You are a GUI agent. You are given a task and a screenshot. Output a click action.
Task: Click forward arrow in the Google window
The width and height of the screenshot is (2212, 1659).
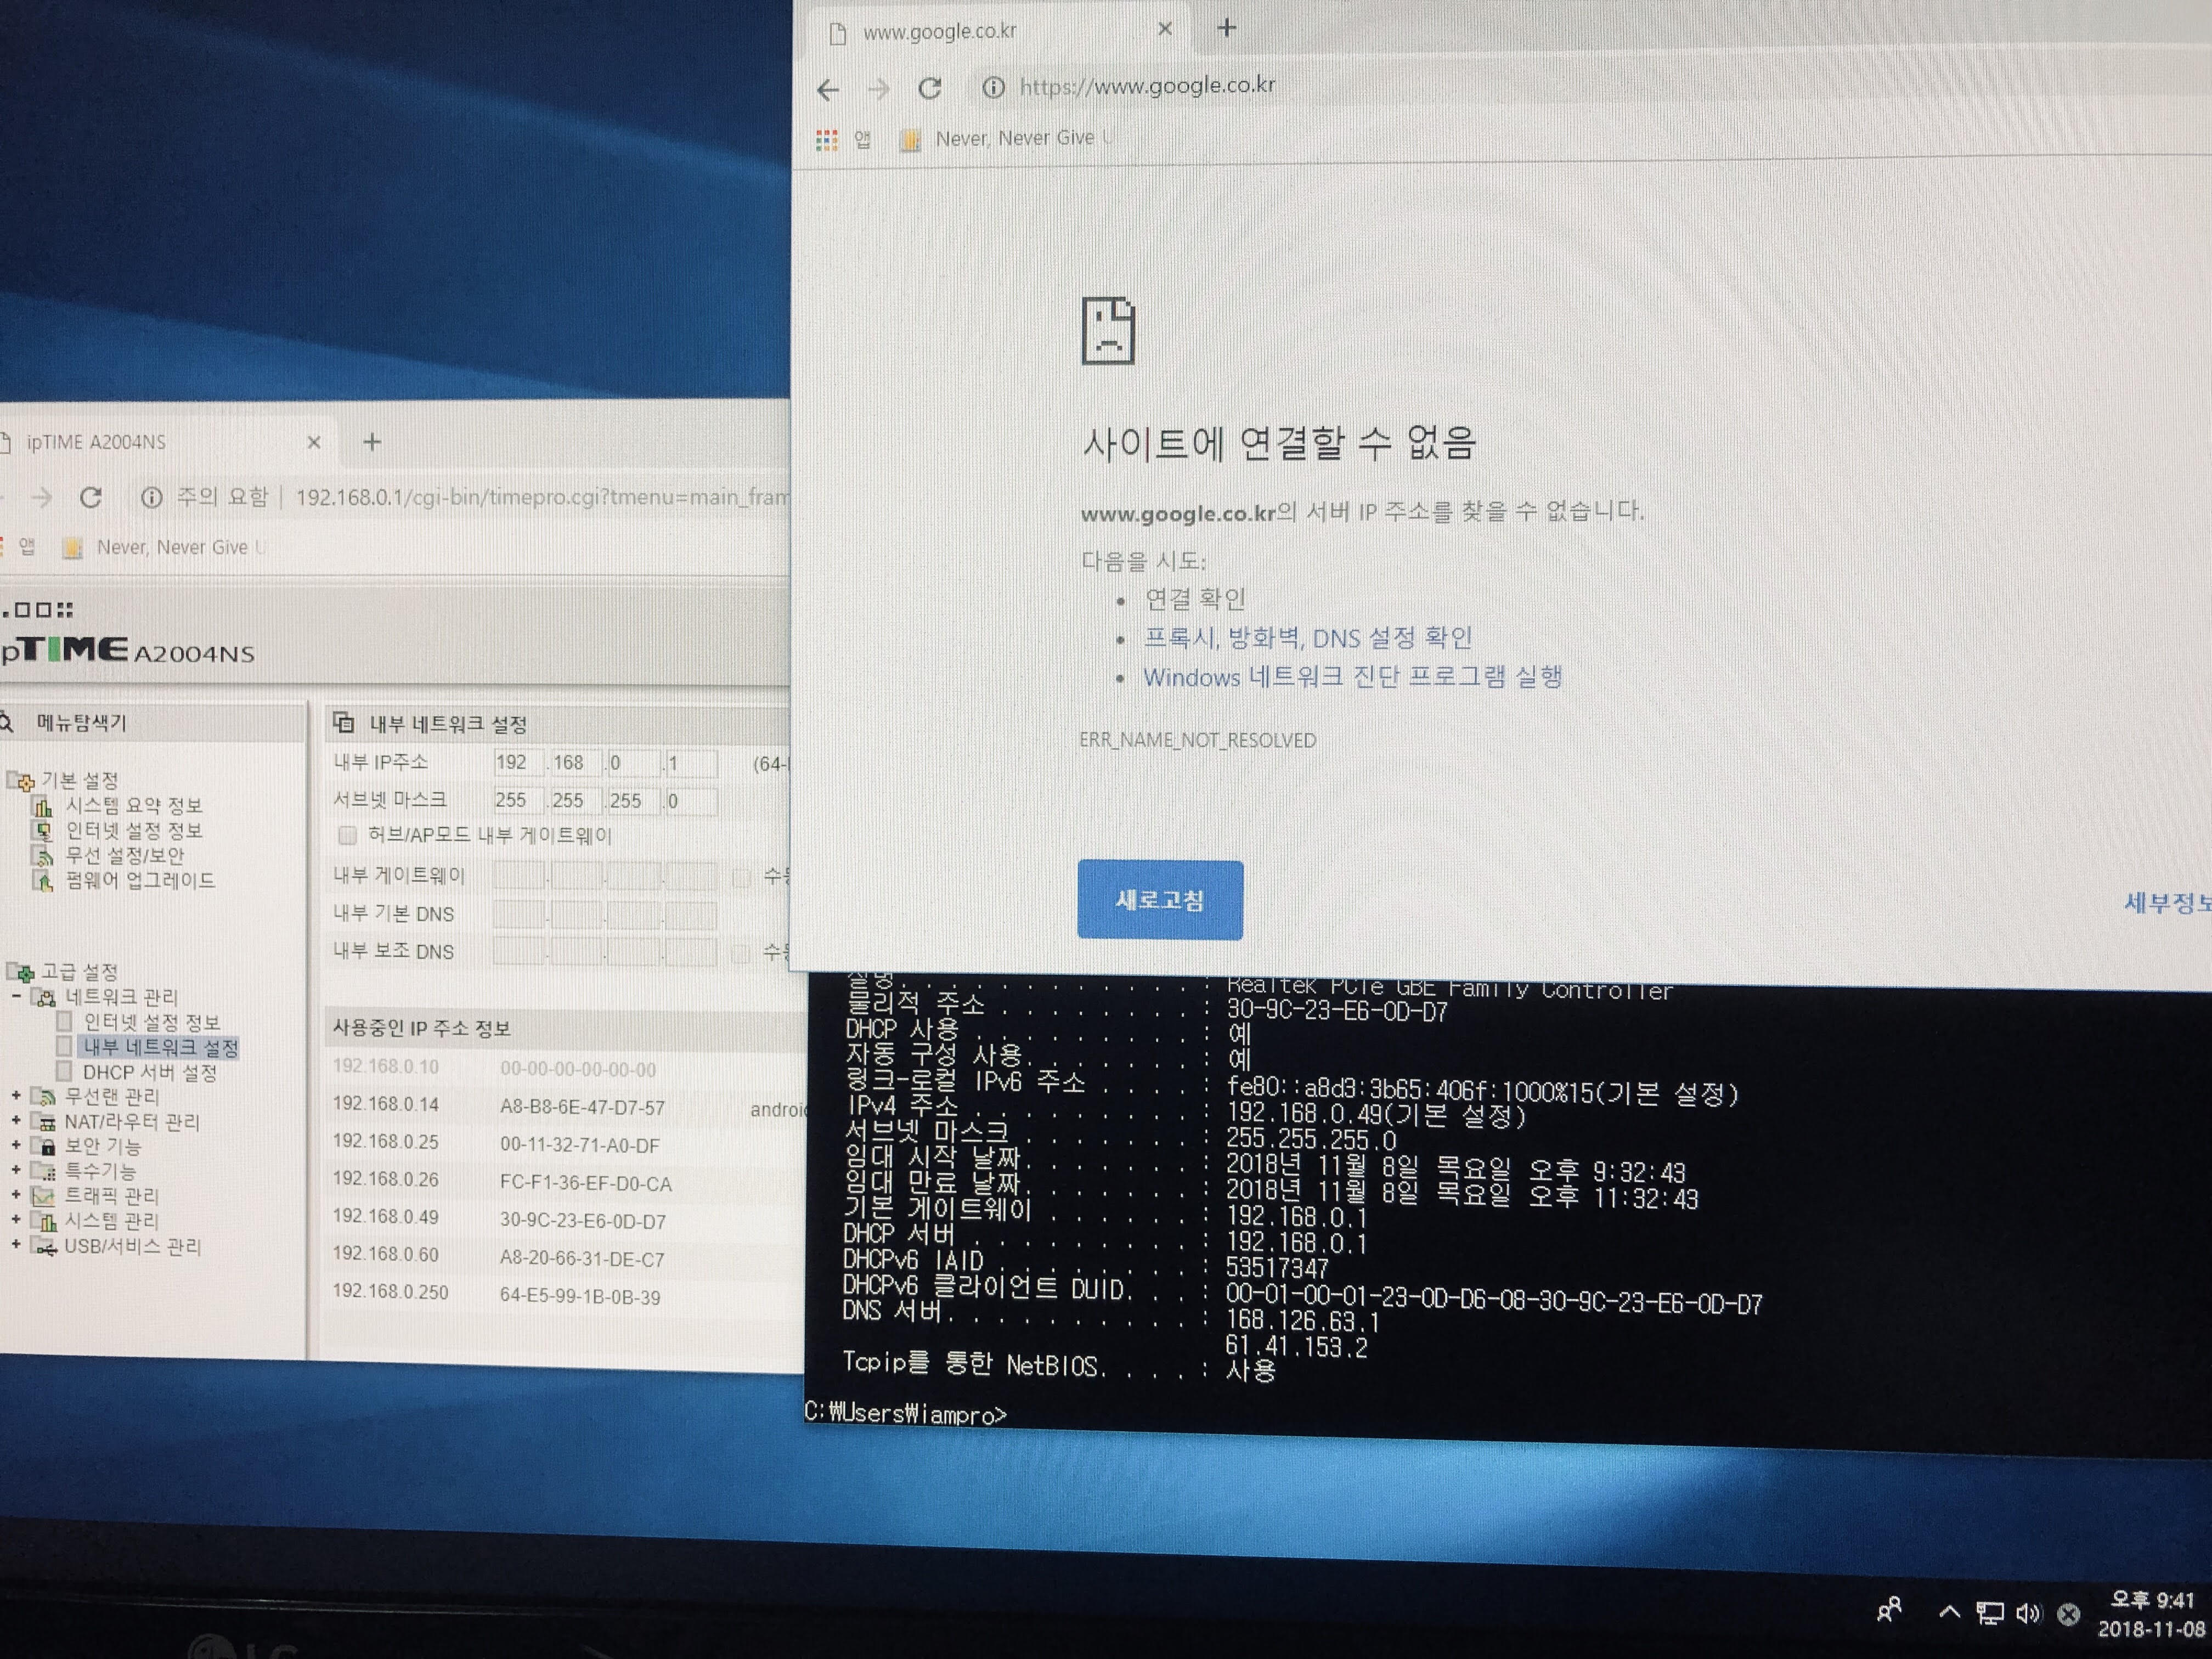coord(878,90)
